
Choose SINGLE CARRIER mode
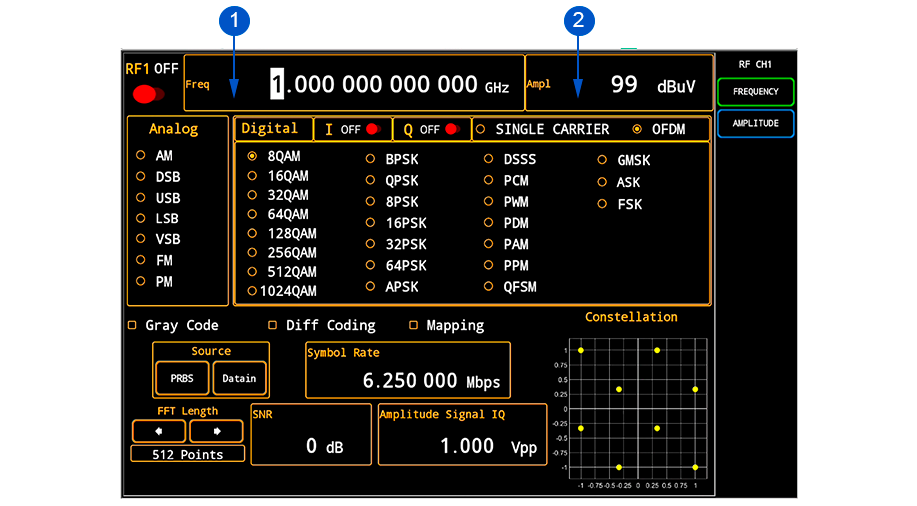coord(480,129)
